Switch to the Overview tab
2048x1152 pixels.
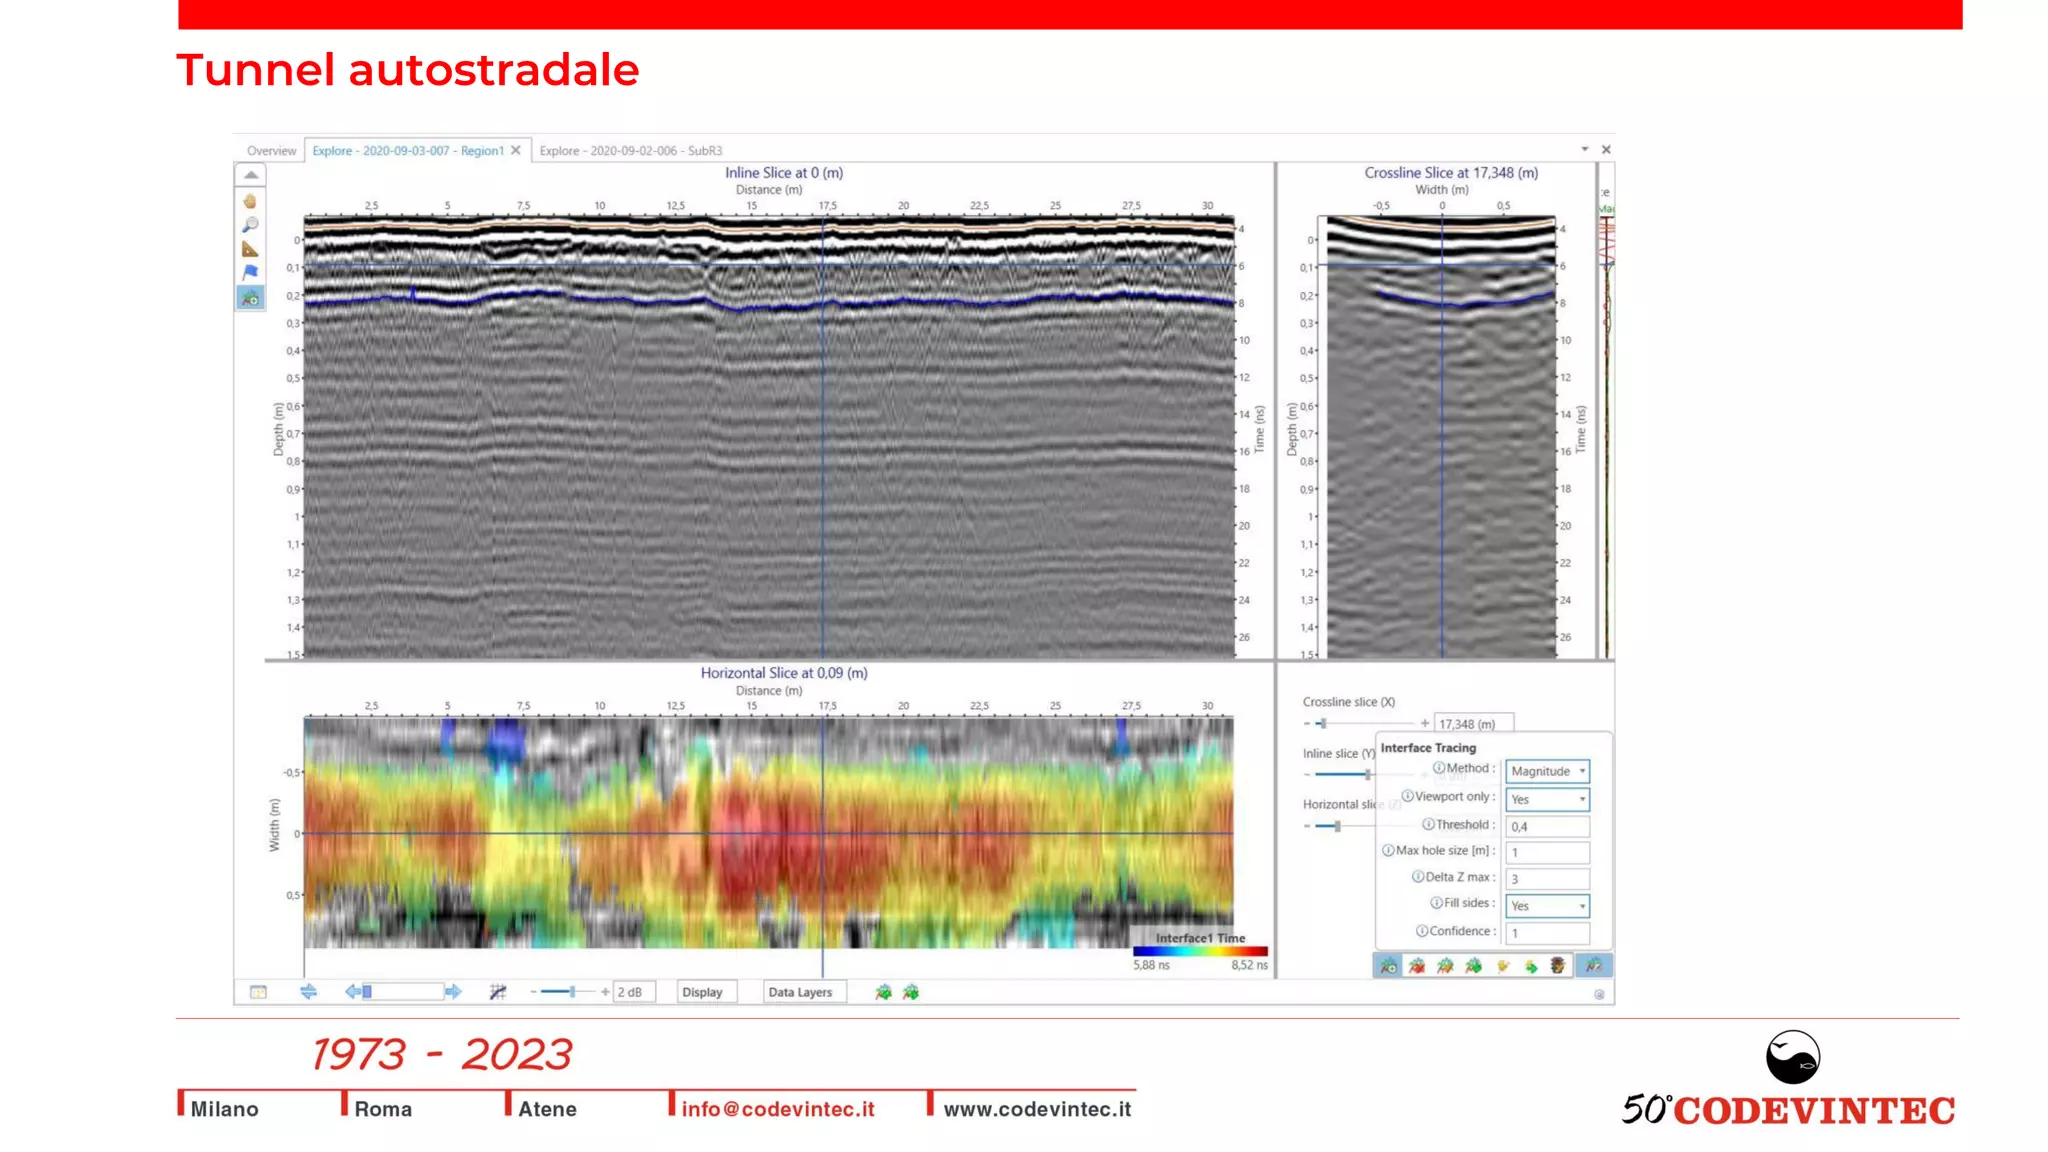pos(271,151)
